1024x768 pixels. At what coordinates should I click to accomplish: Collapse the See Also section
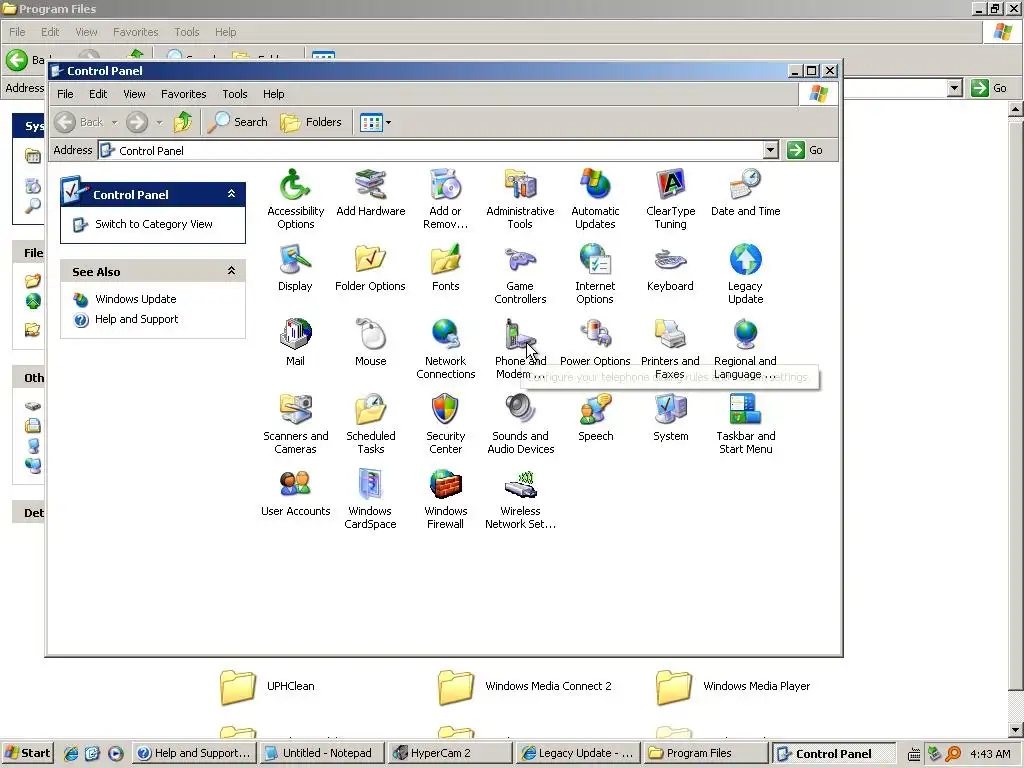tap(231, 271)
